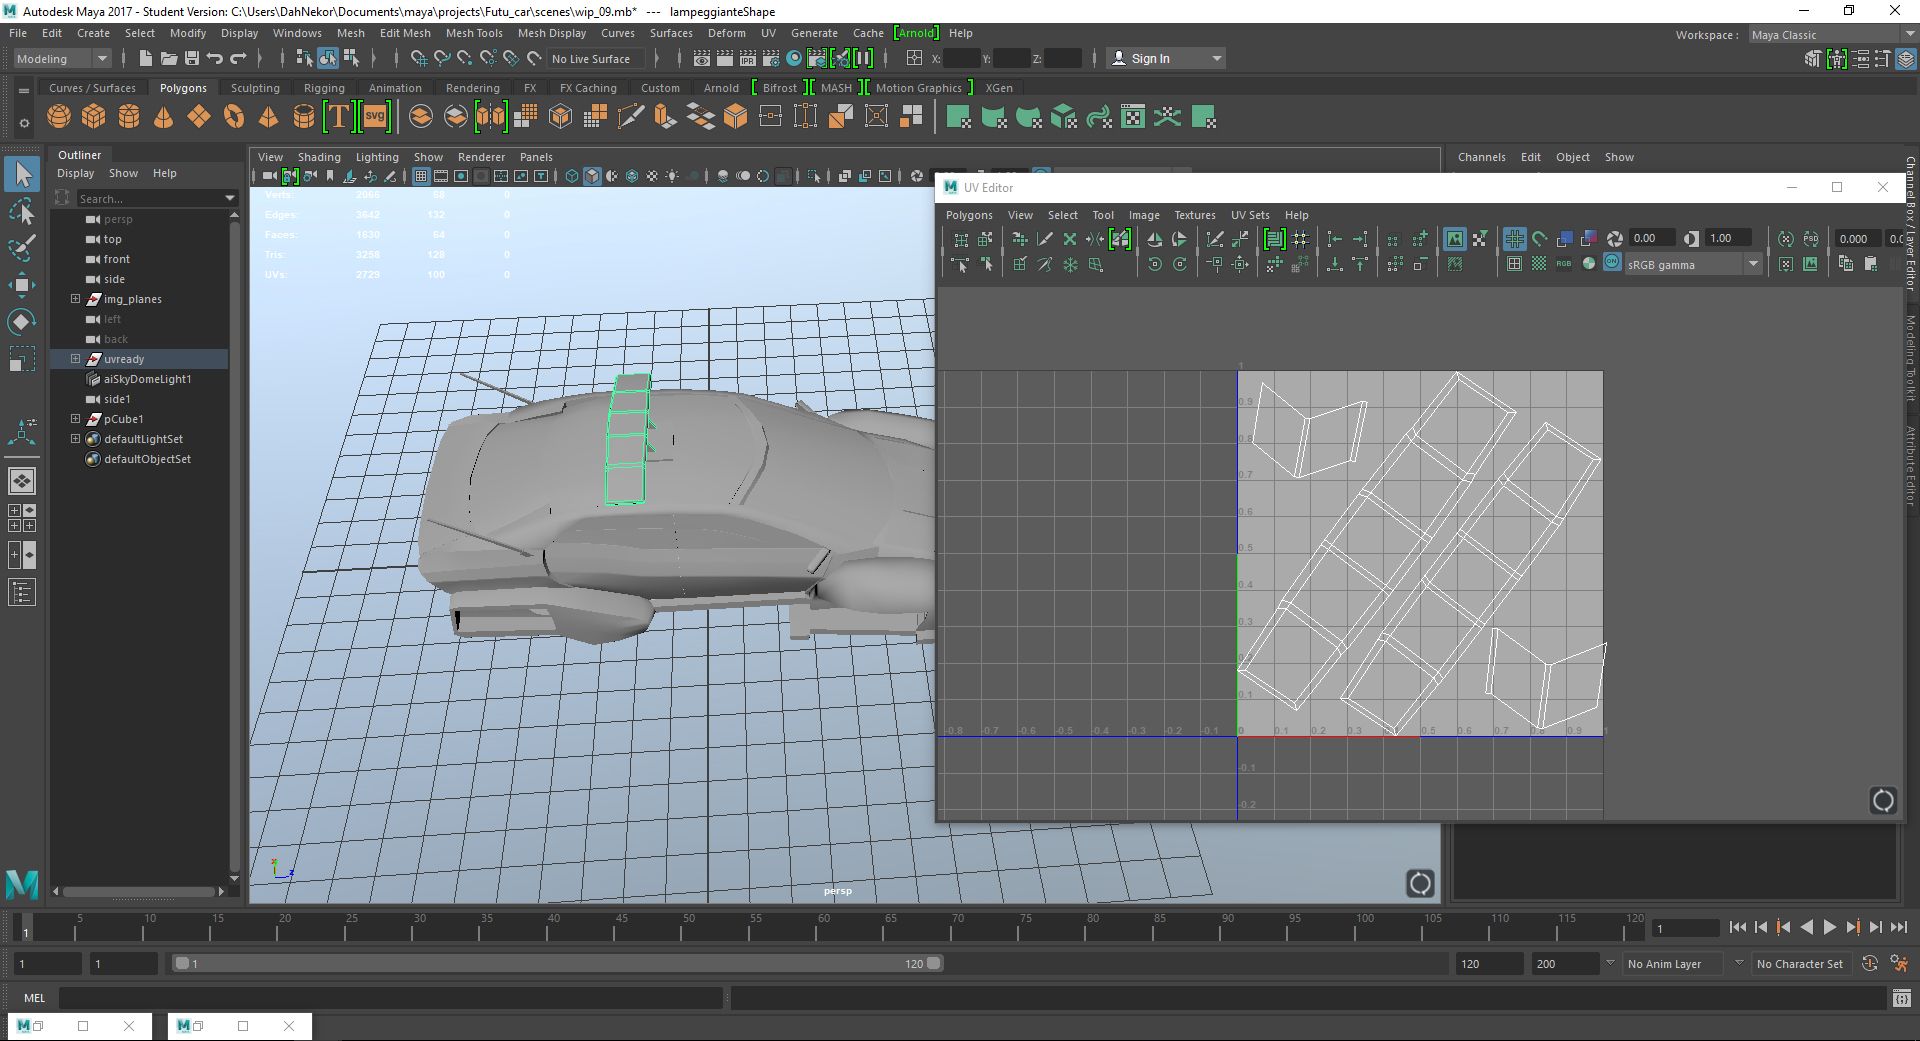Screen dimensions: 1920x1041
Task: Open UV Editor Polygons menu
Action: 969,215
